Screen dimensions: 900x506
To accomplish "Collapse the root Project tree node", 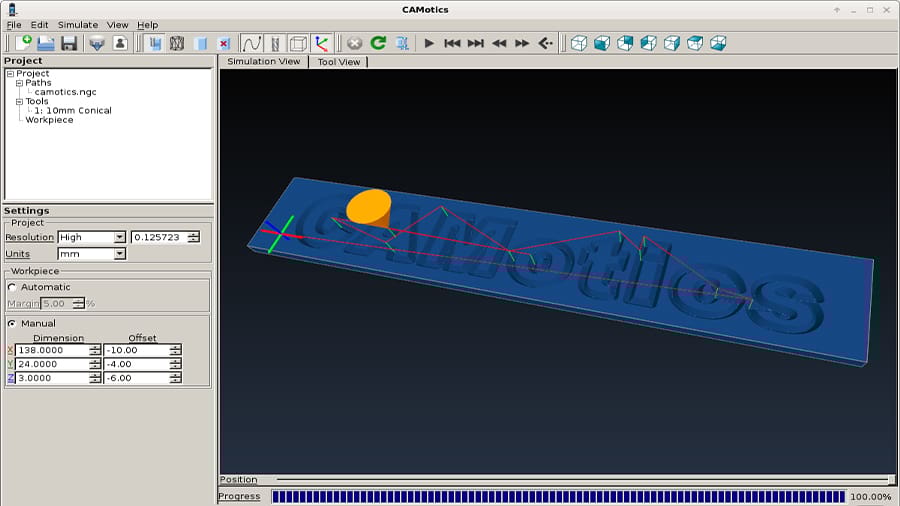I will pyautogui.click(x=10, y=73).
